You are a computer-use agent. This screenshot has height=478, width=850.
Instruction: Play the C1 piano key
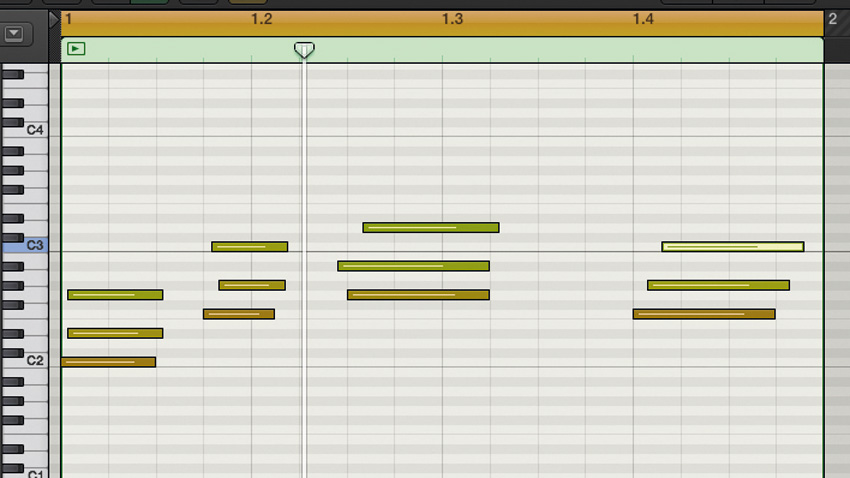[36, 474]
